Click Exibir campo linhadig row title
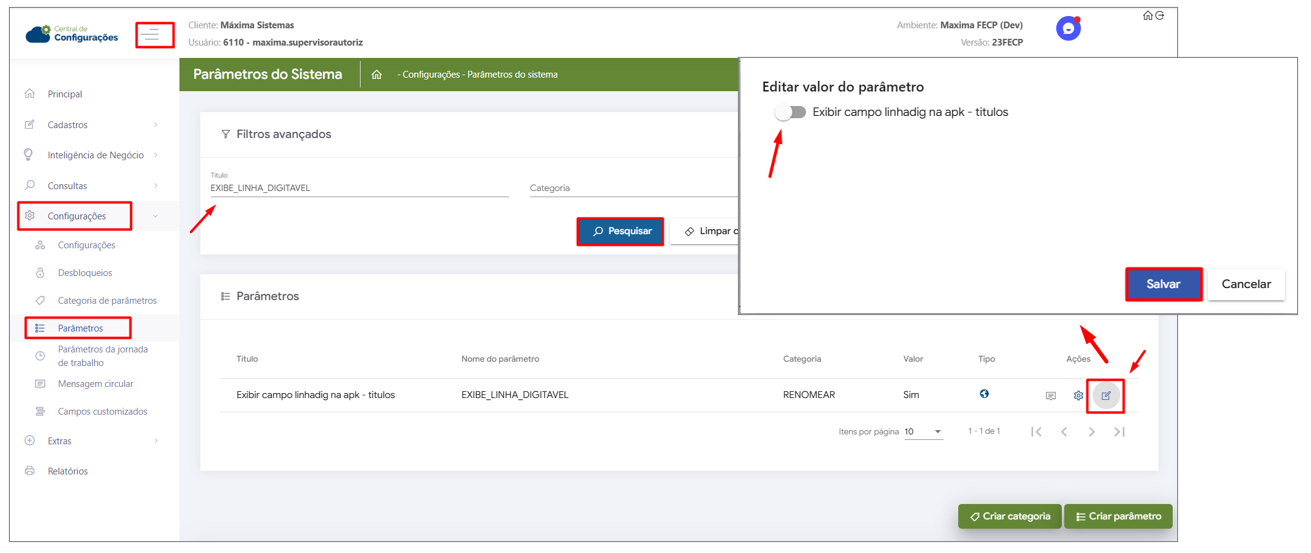Screen dimensions: 1311x553 315,395
